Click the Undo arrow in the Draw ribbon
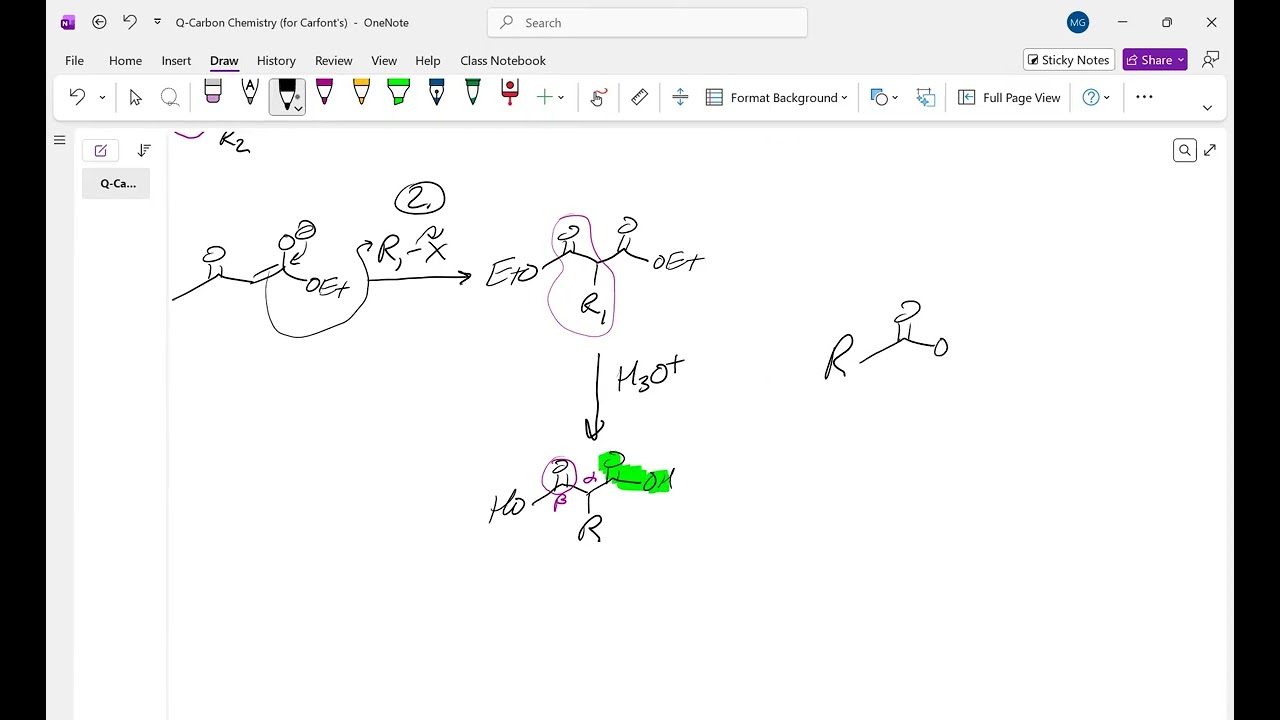The image size is (1280, 720). [x=77, y=97]
